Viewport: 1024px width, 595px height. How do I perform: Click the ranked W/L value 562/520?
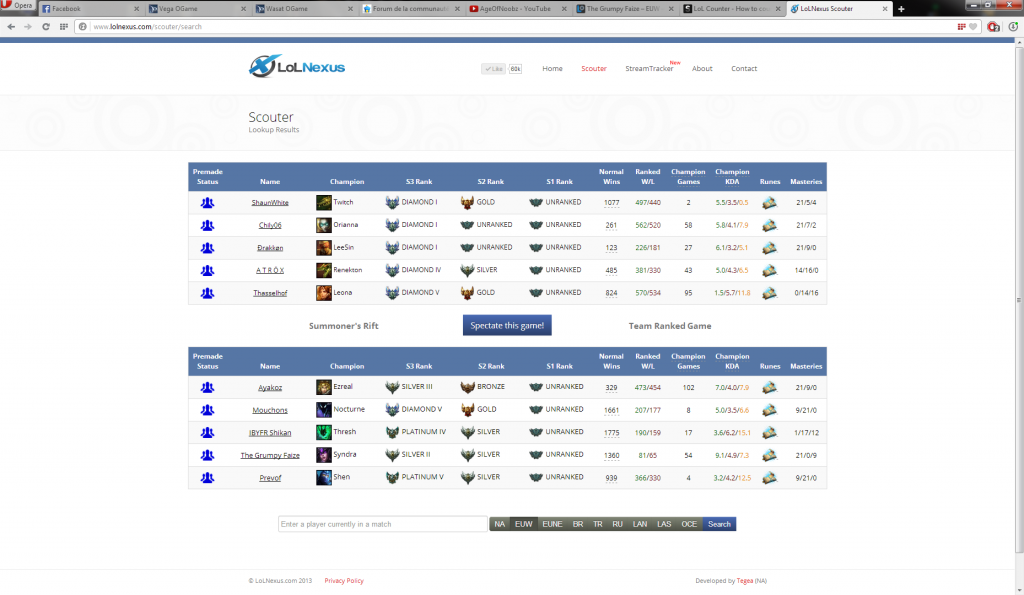click(x=648, y=225)
